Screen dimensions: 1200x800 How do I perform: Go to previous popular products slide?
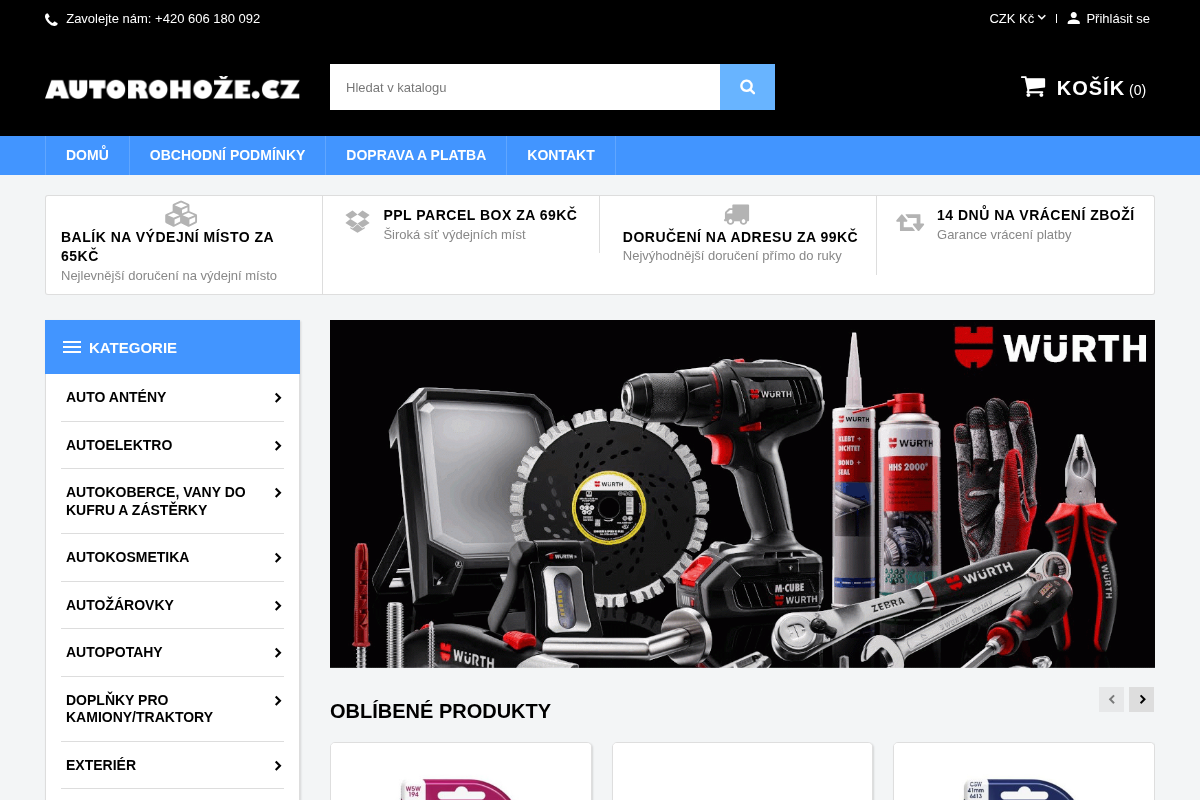coord(1111,699)
